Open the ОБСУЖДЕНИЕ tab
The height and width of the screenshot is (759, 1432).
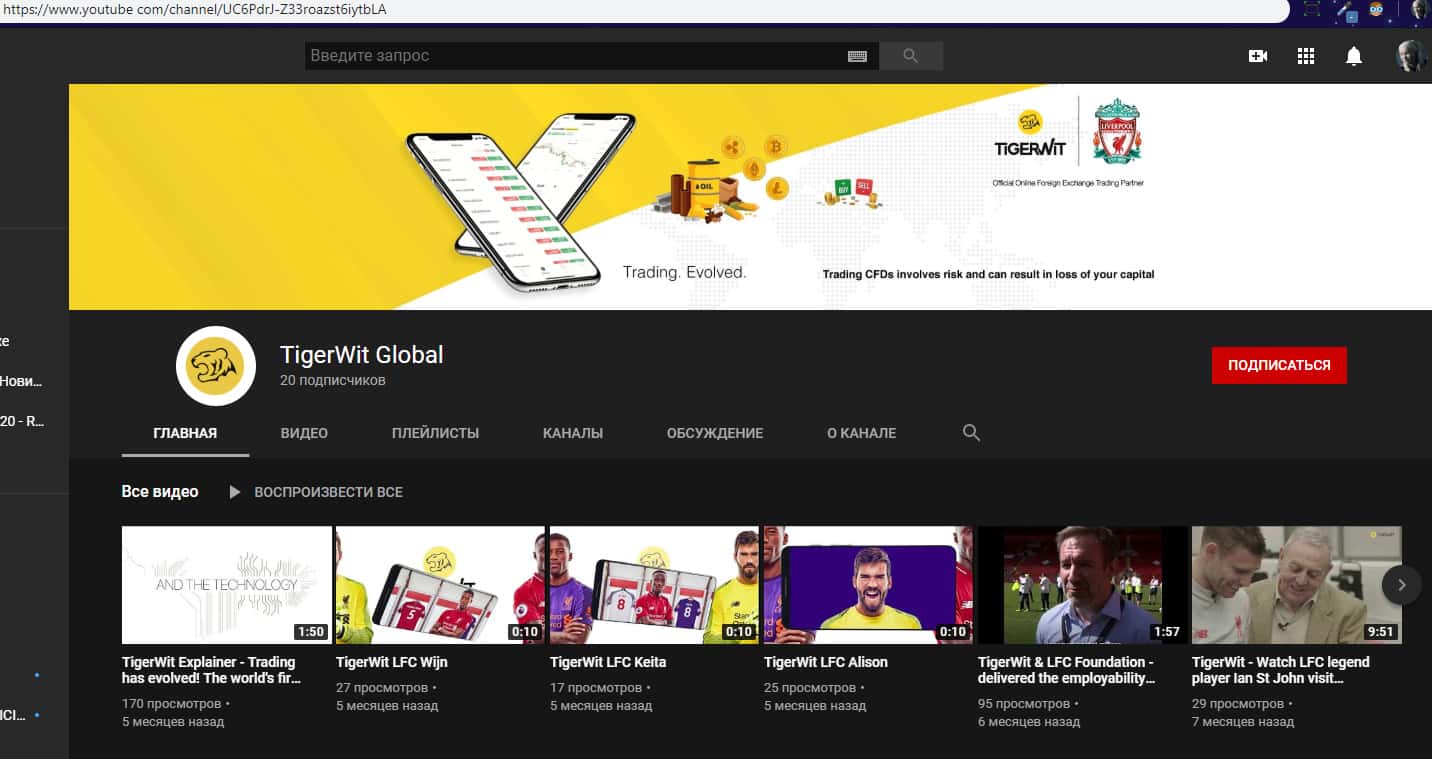point(715,433)
